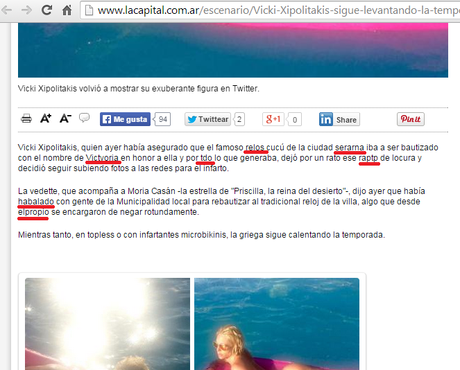Image resolution: width=460 pixels, height=370 pixels.
Task: Click the underlined word 'raptp'
Action: tap(368, 158)
